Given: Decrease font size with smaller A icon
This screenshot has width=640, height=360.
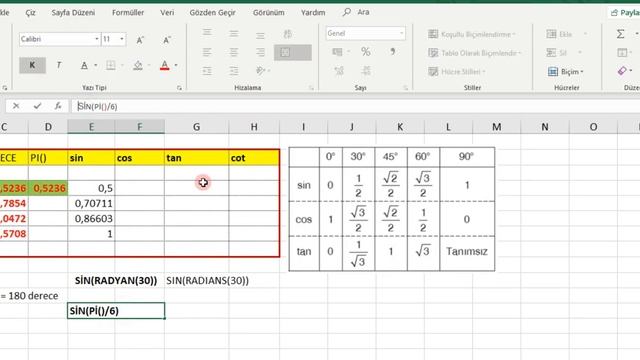Looking at the screenshot, I should [167, 40].
